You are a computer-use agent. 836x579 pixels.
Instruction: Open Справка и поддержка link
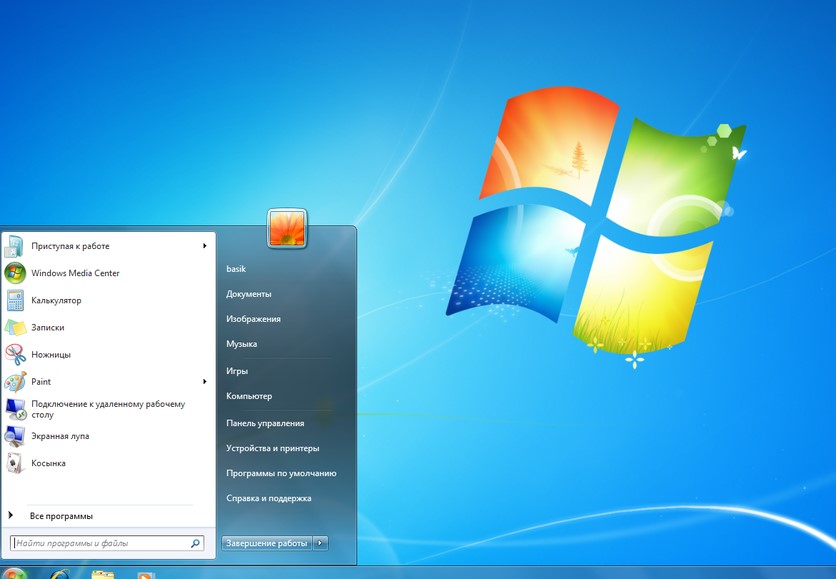coord(269,498)
